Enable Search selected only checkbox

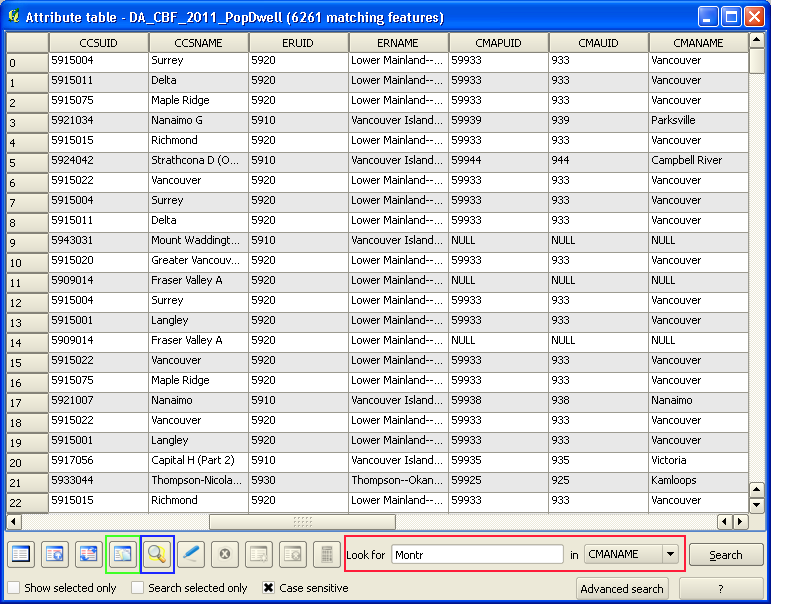(138, 588)
